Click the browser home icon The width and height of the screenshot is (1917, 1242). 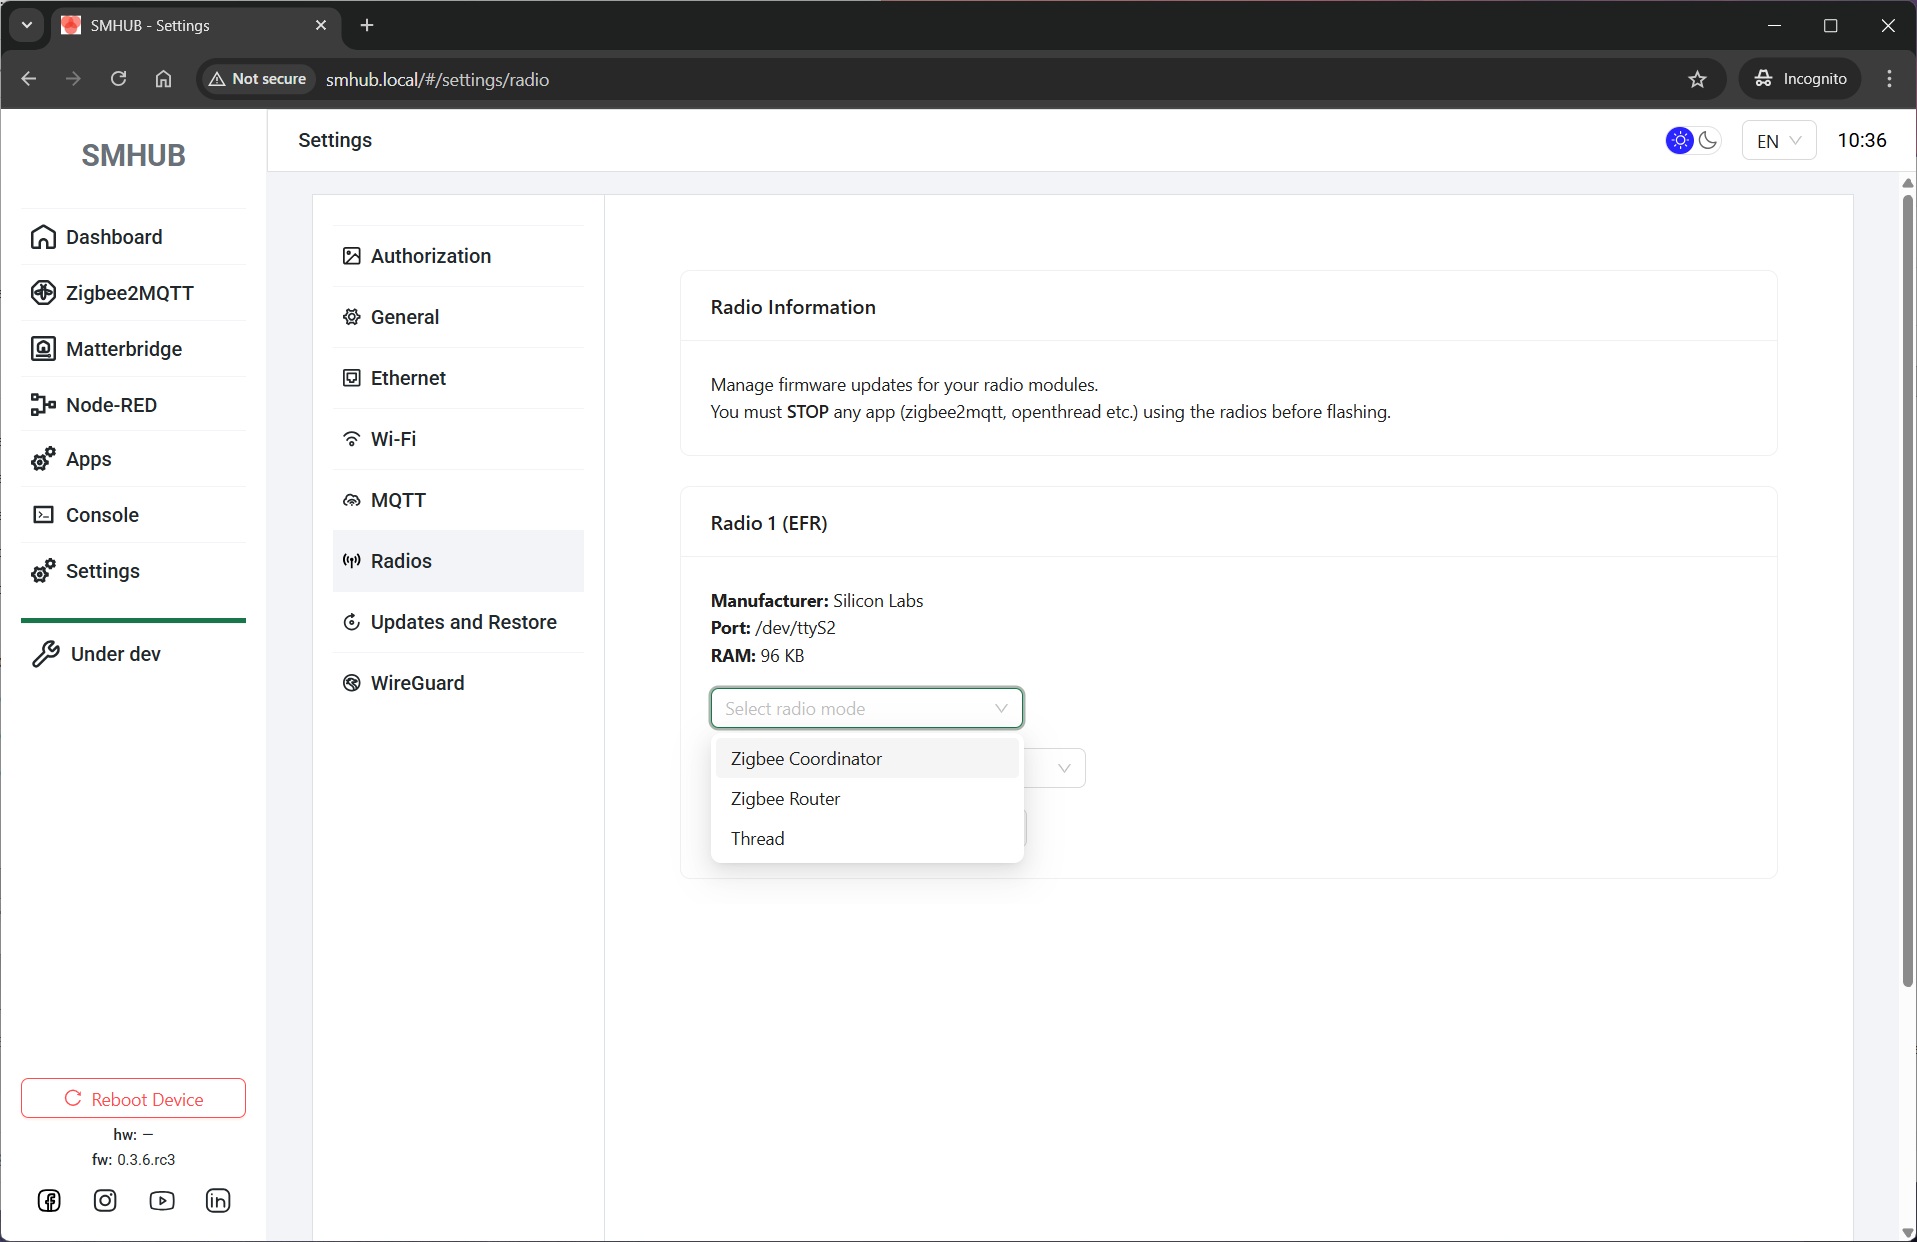click(164, 79)
